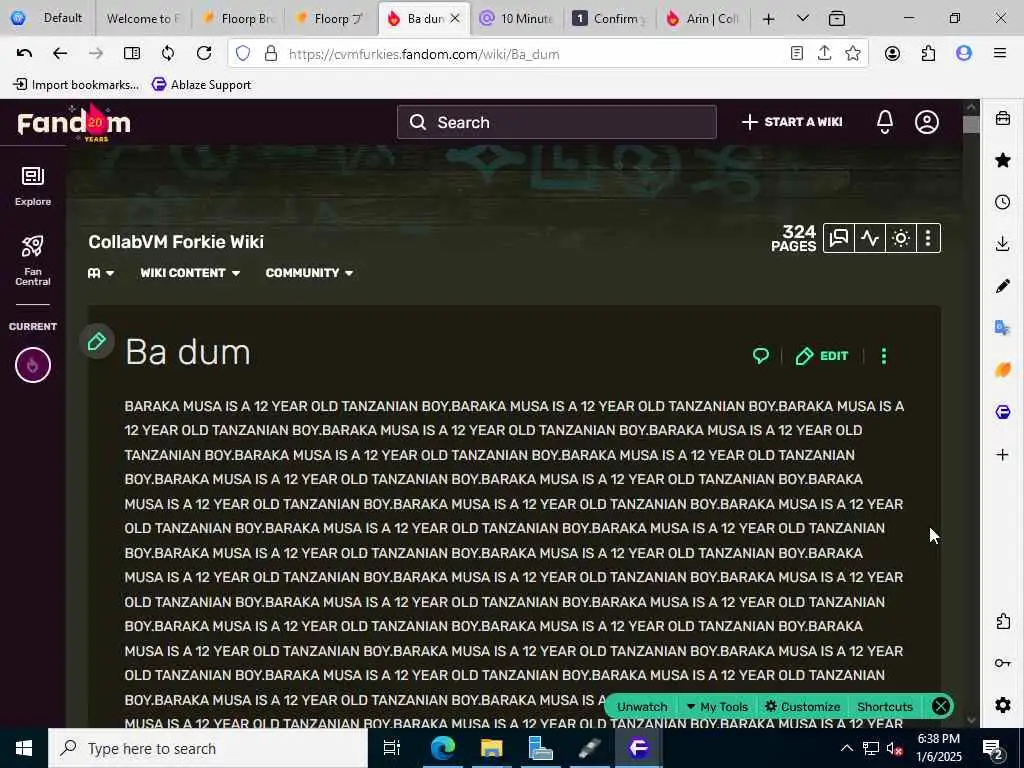Image resolution: width=1024 pixels, height=768 pixels.
Task: Edit the Ba dum page
Action: [x=822, y=356]
